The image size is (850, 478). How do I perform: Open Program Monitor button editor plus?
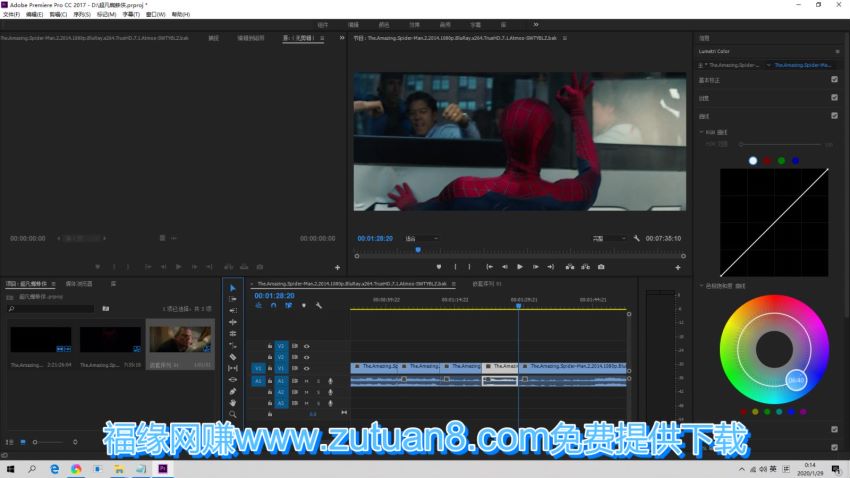pyautogui.click(x=678, y=267)
